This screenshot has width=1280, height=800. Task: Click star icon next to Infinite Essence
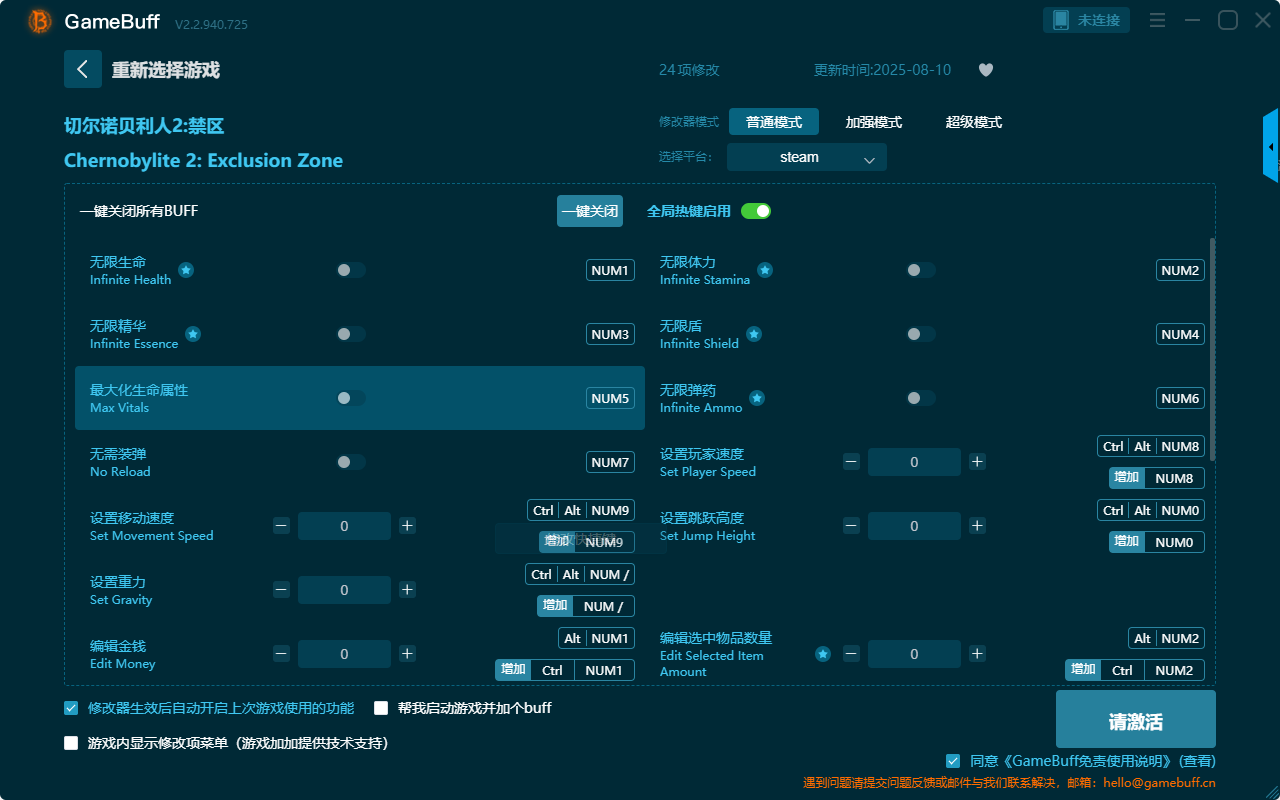pos(193,334)
